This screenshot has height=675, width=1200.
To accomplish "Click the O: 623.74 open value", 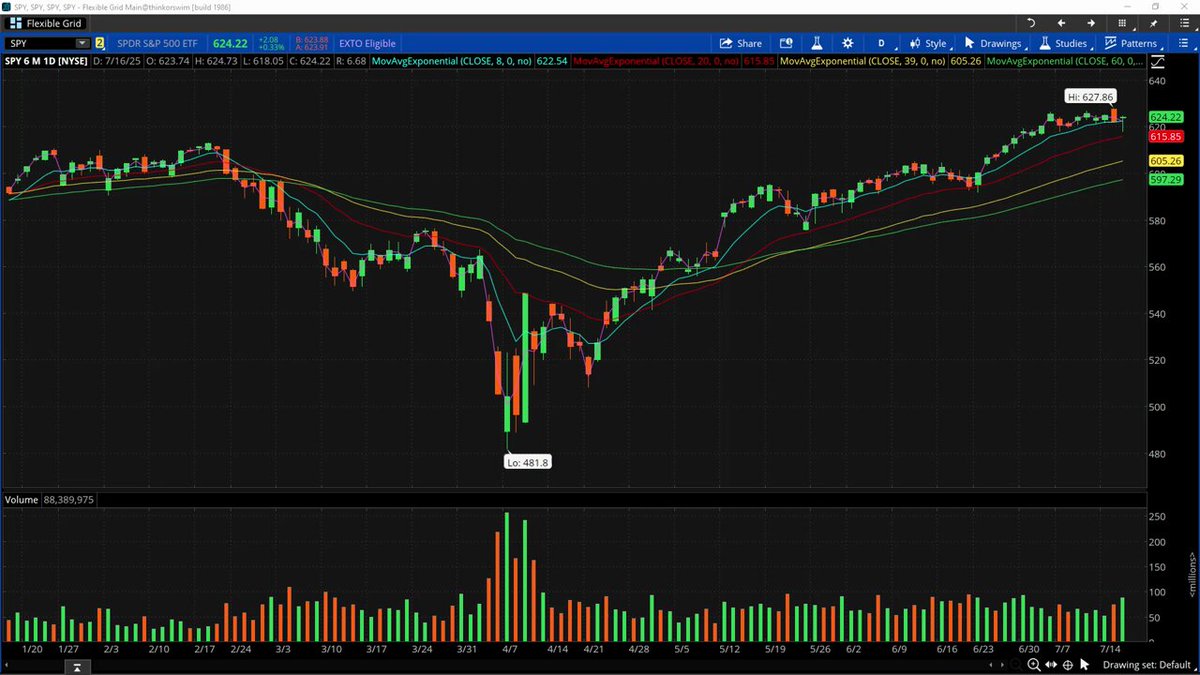I will pyautogui.click(x=166, y=62).
